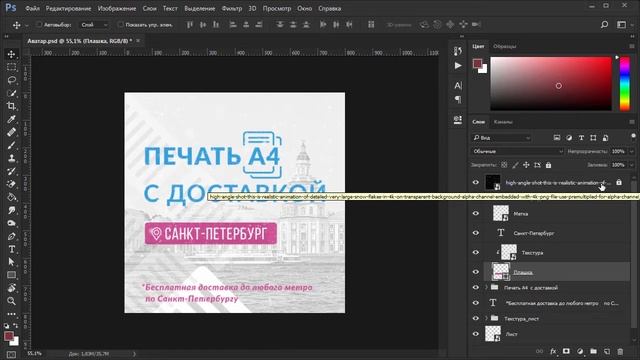Hide the Метка layer

click(476, 213)
